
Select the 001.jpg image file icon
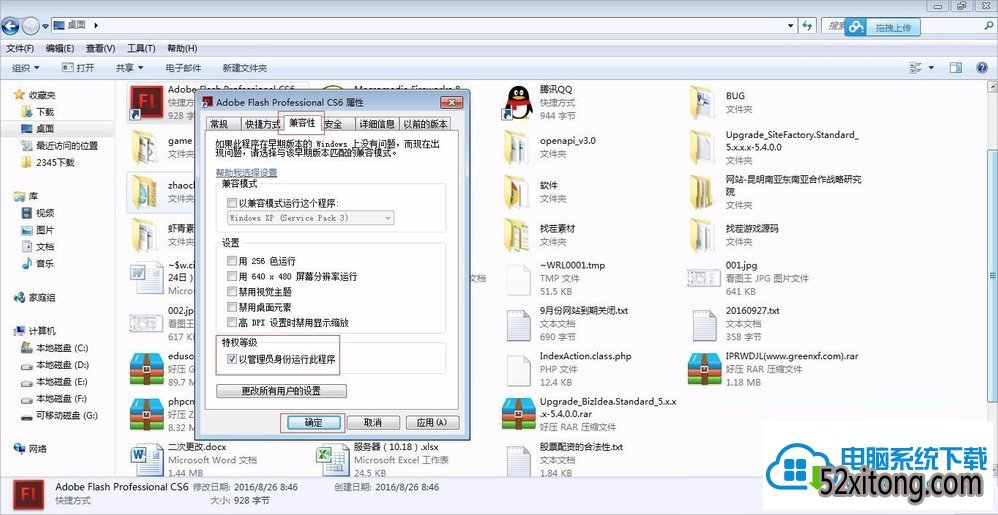(x=704, y=278)
